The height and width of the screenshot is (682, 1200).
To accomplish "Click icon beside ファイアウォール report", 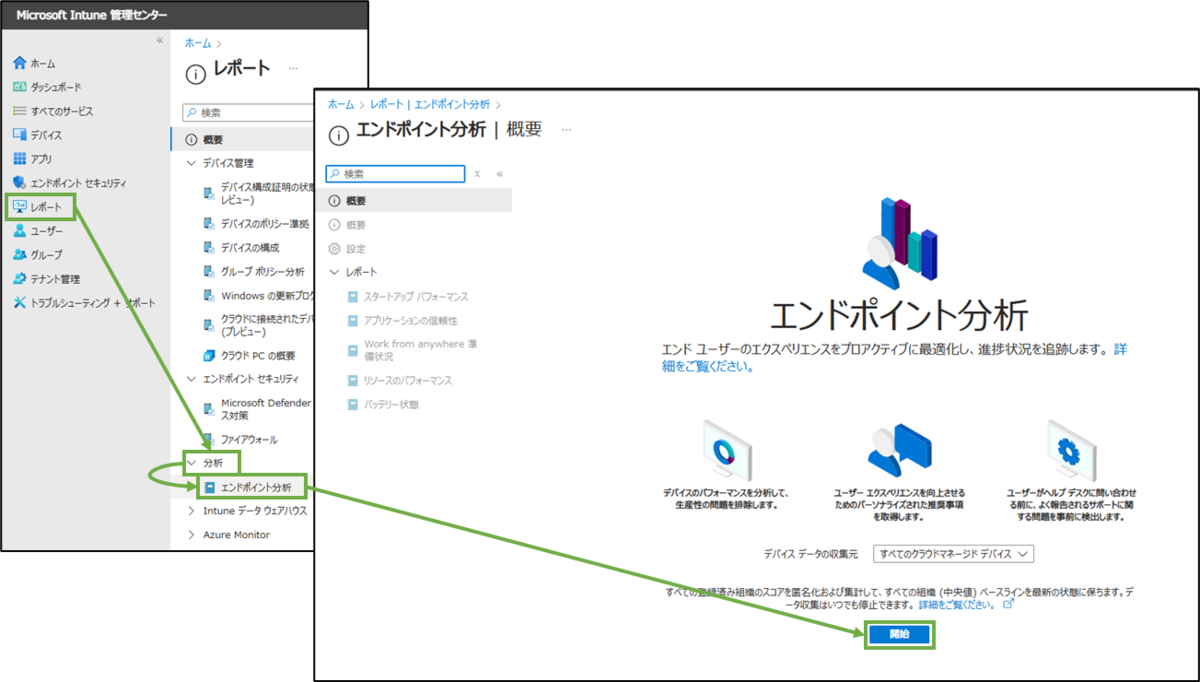I will 210,439.
